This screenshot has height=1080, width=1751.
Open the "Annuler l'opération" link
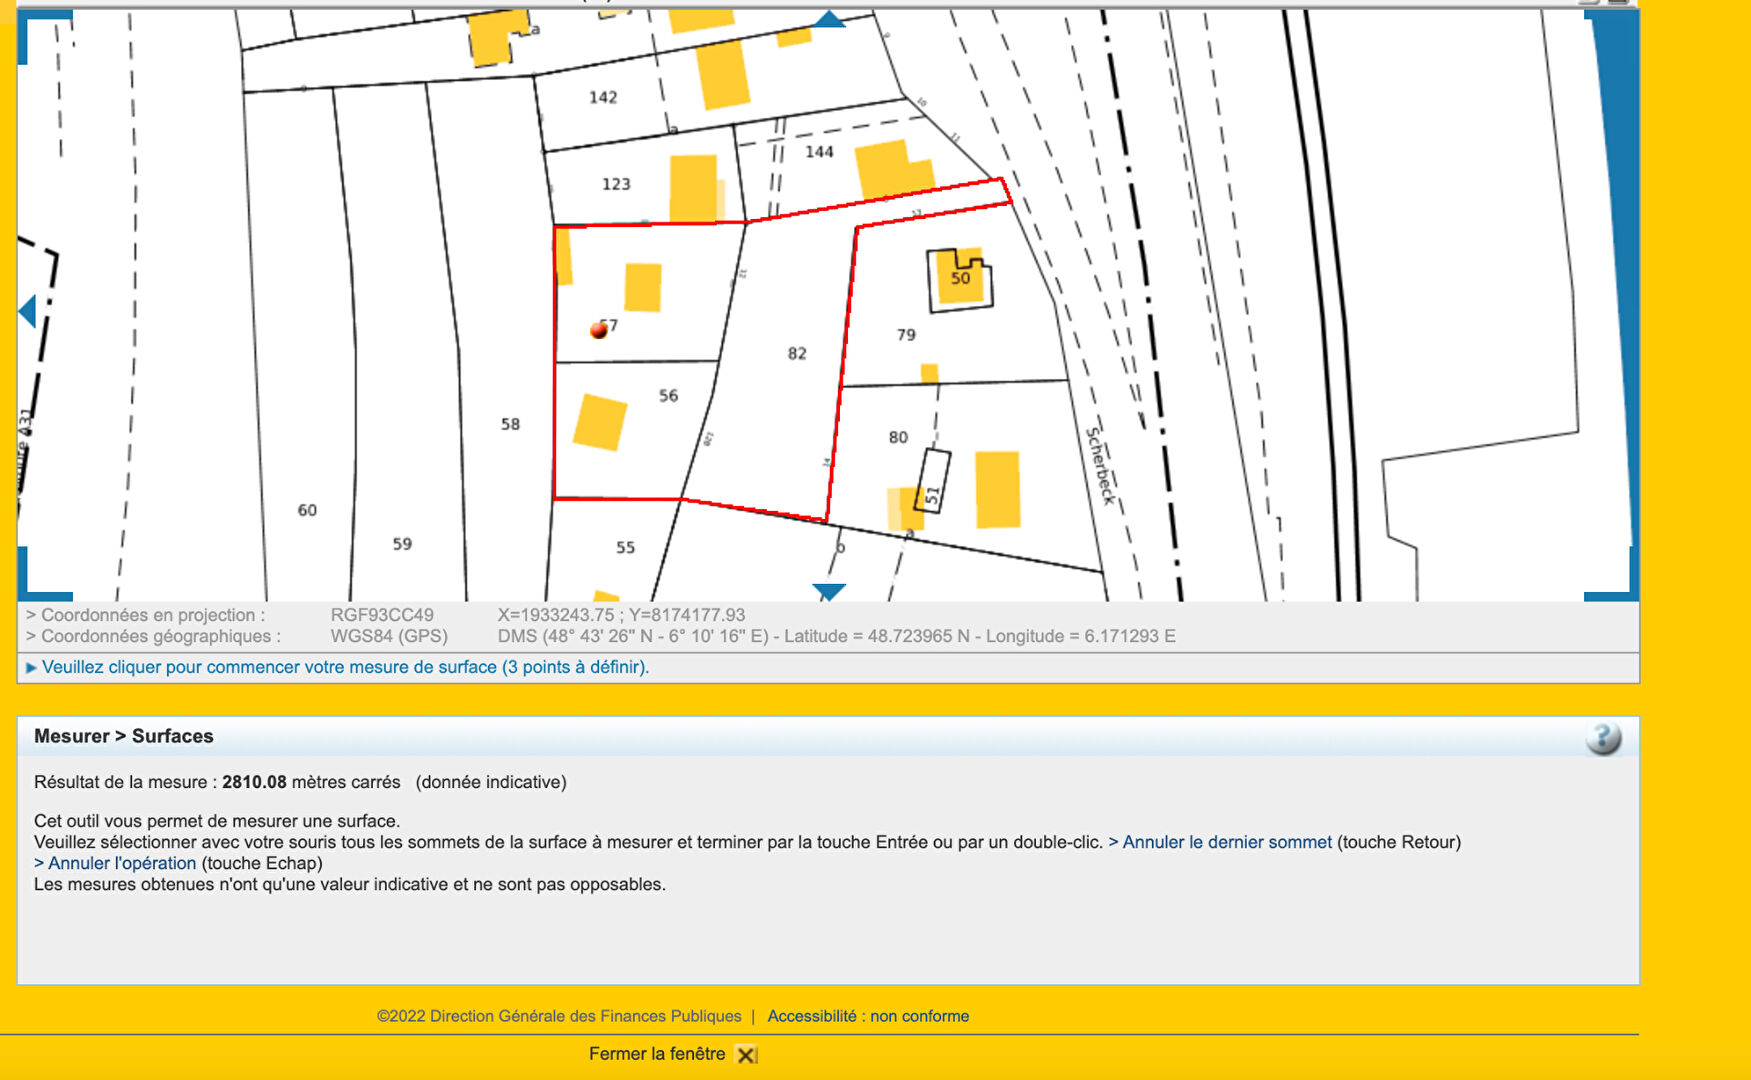pos(116,863)
